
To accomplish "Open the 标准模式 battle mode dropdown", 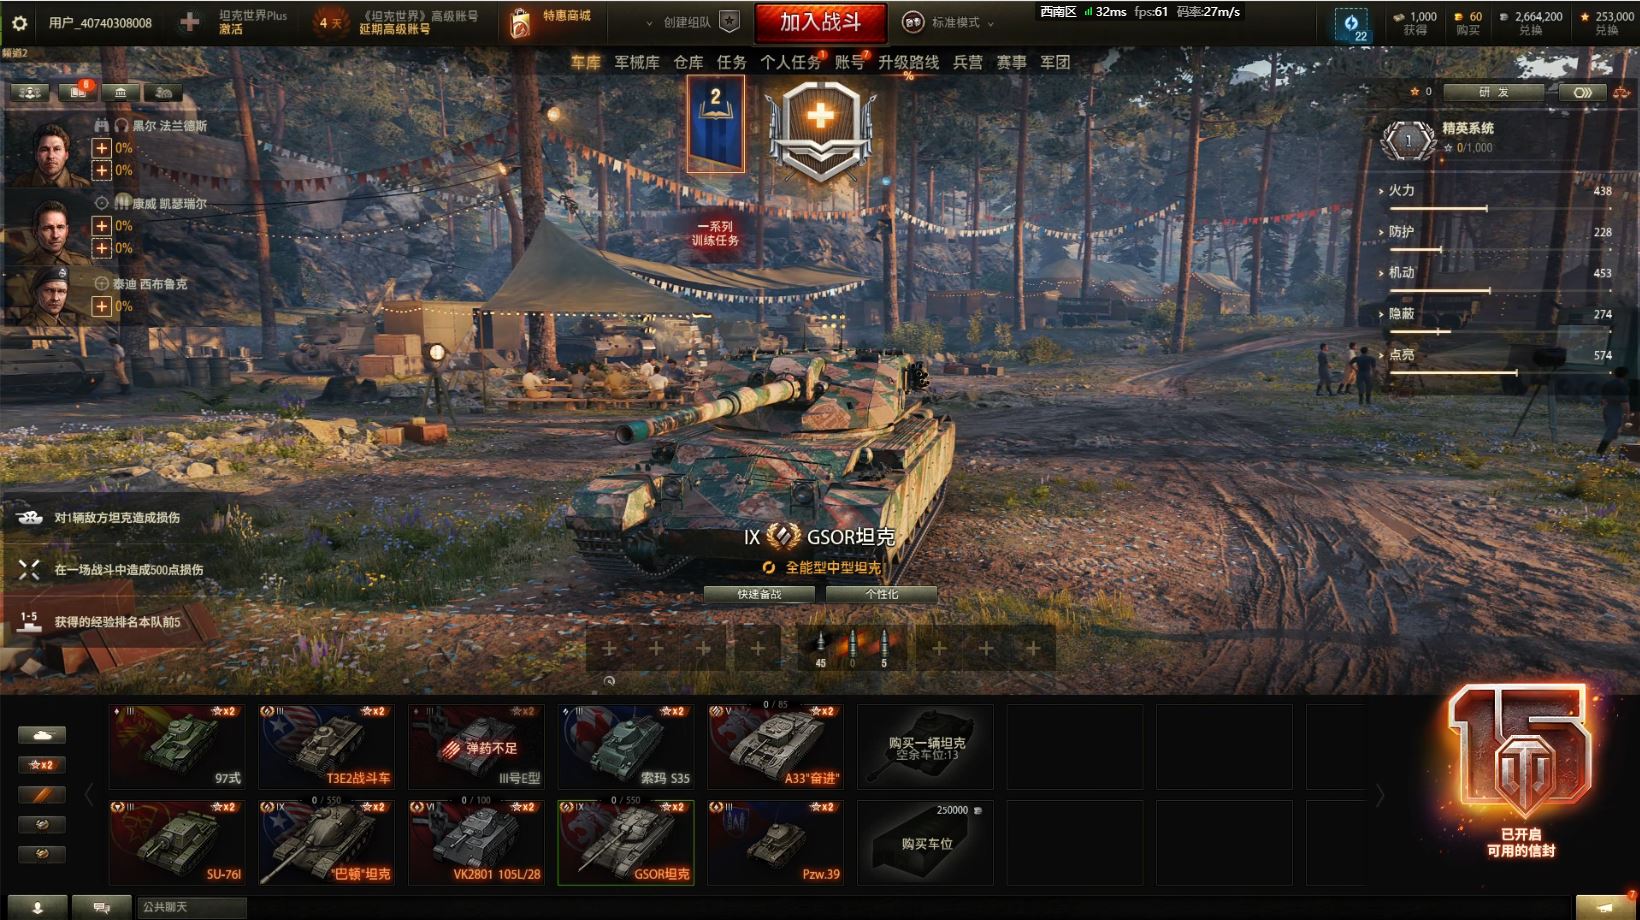I will [x=948, y=23].
